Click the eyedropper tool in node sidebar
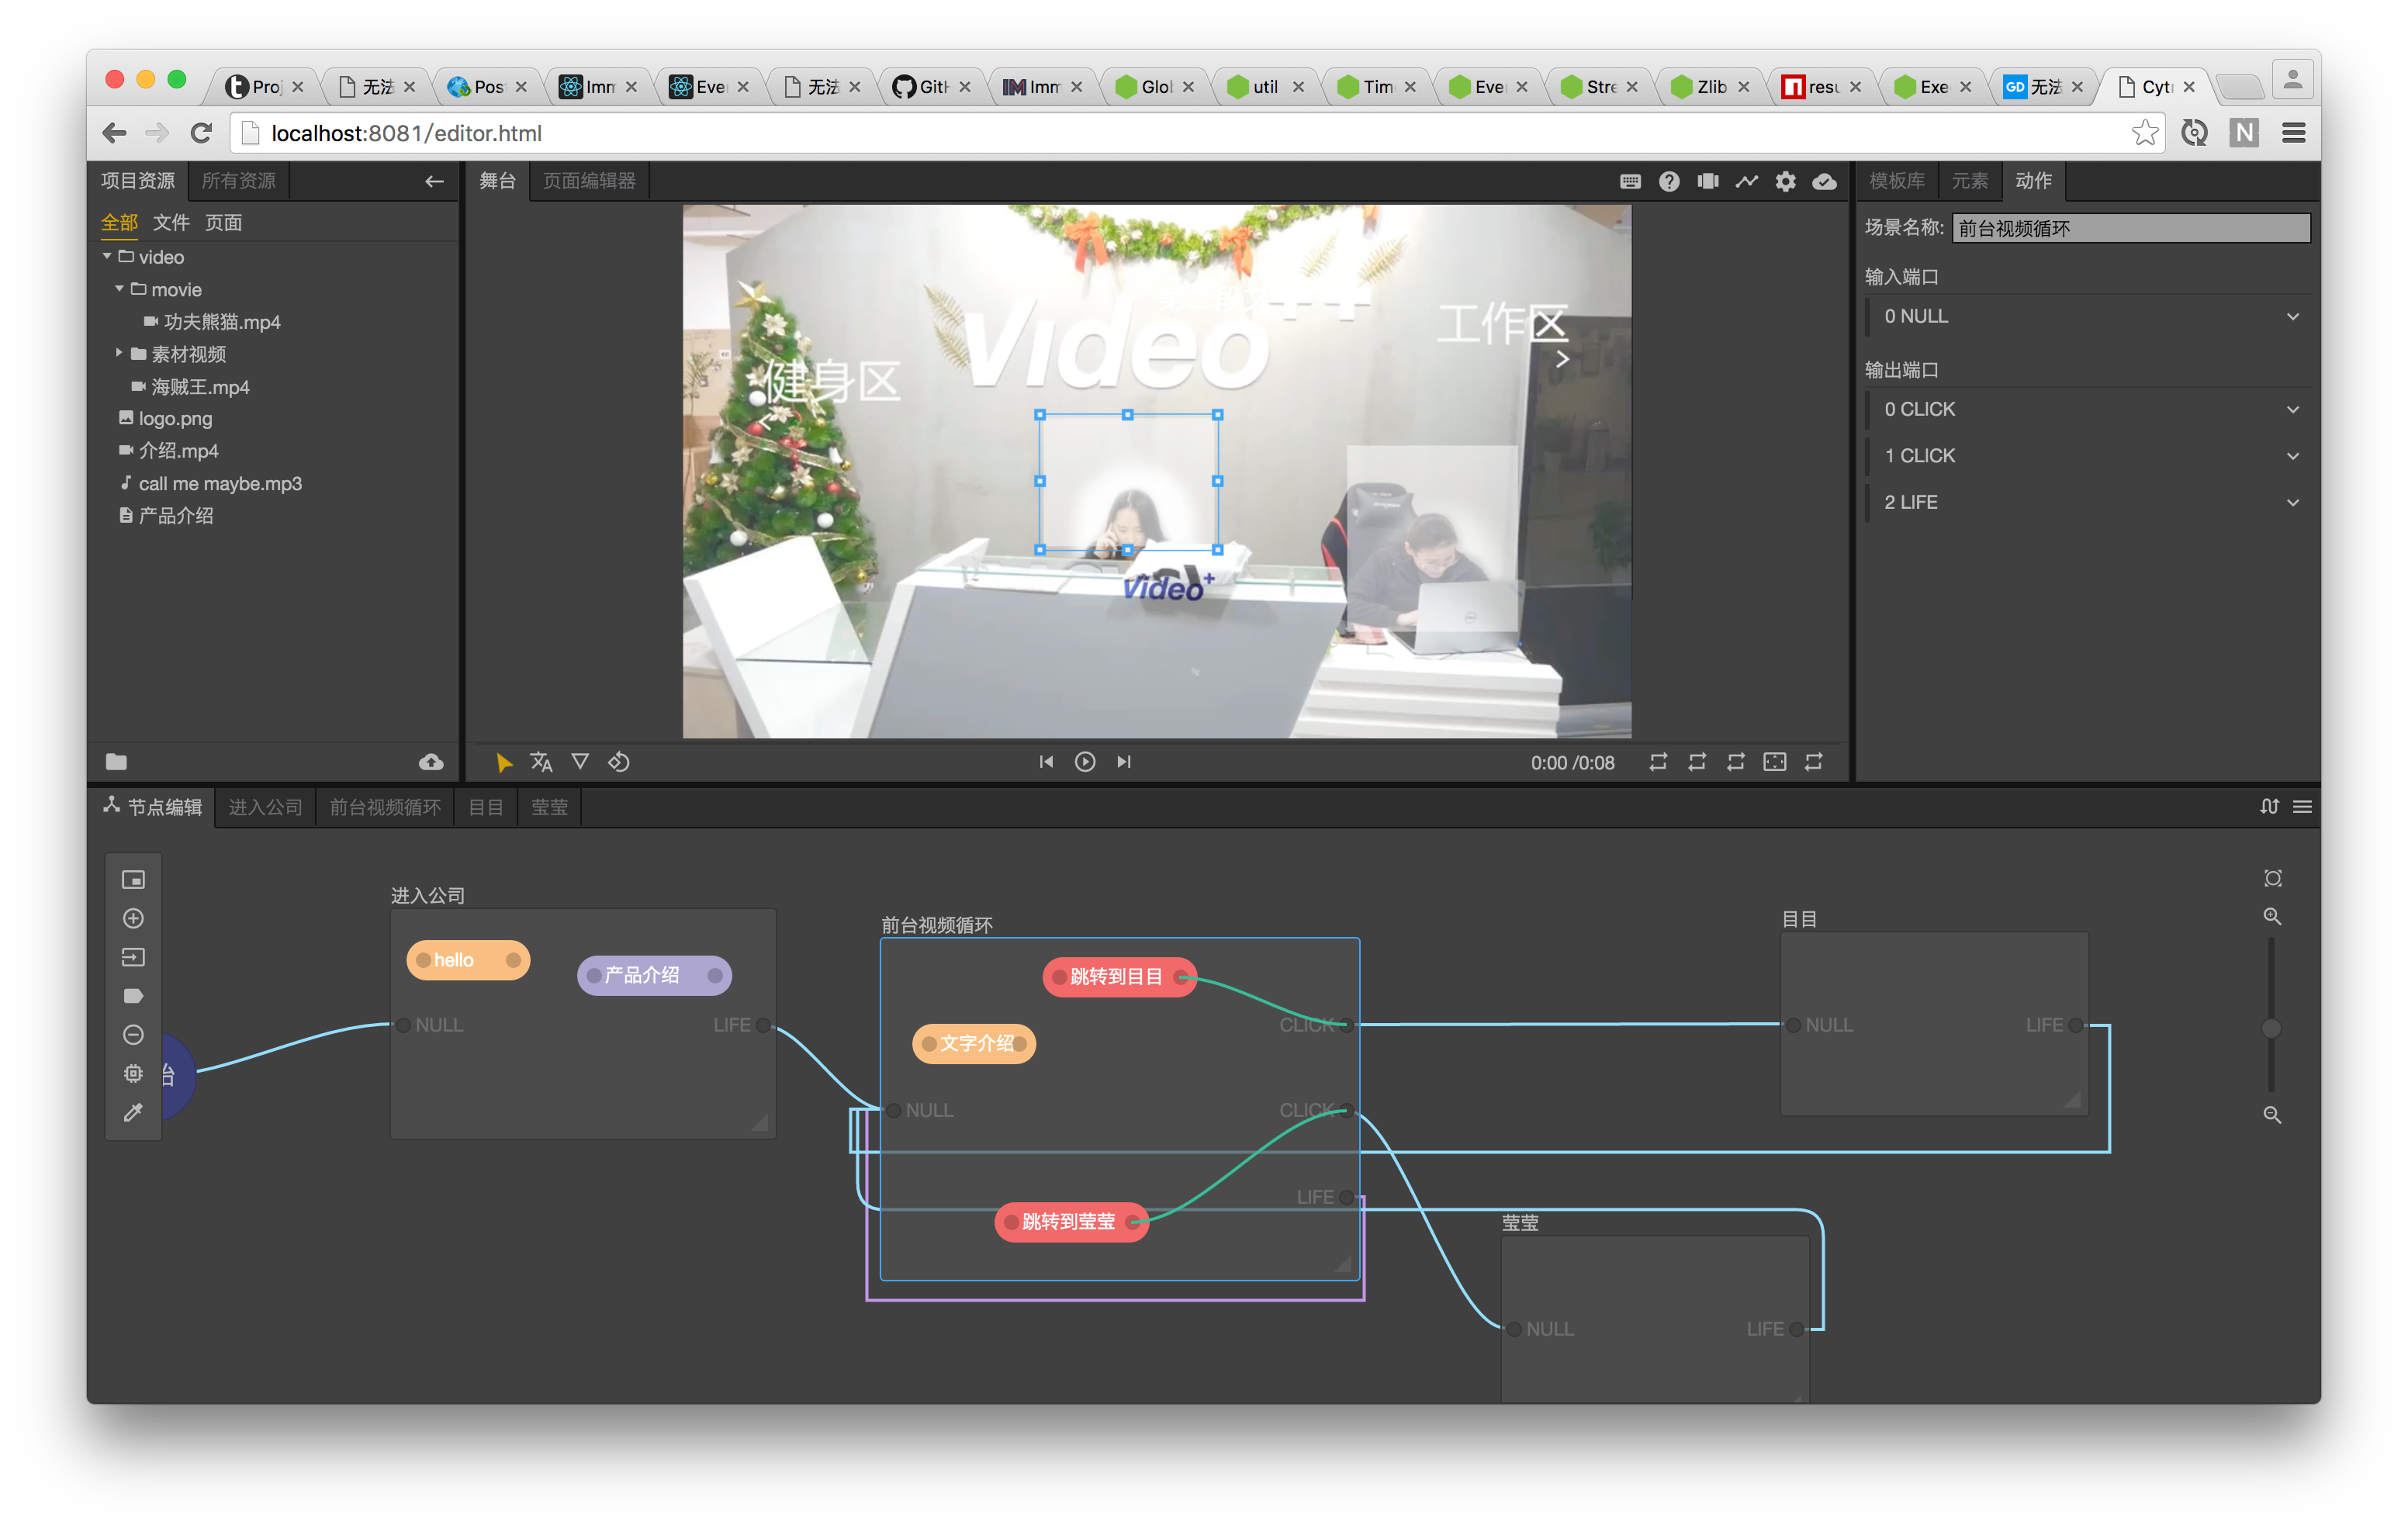 133,1113
